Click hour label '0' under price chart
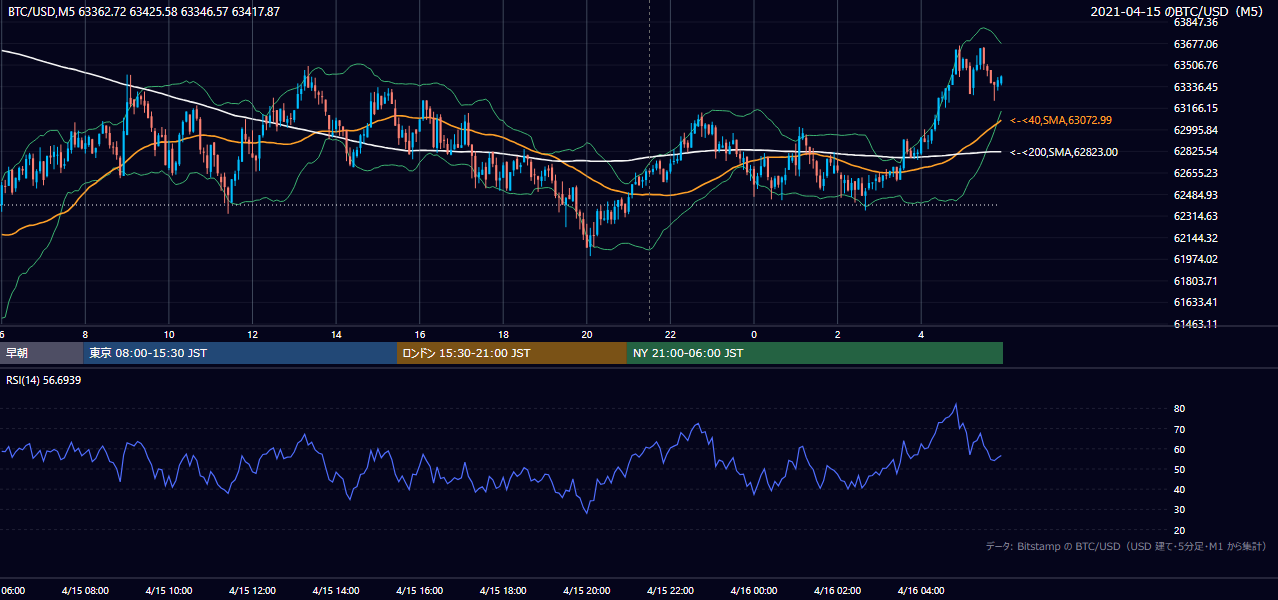Image resolution: width=1278 pixels, height=600 pixels. pyautogui.click(x=754, y=335)
